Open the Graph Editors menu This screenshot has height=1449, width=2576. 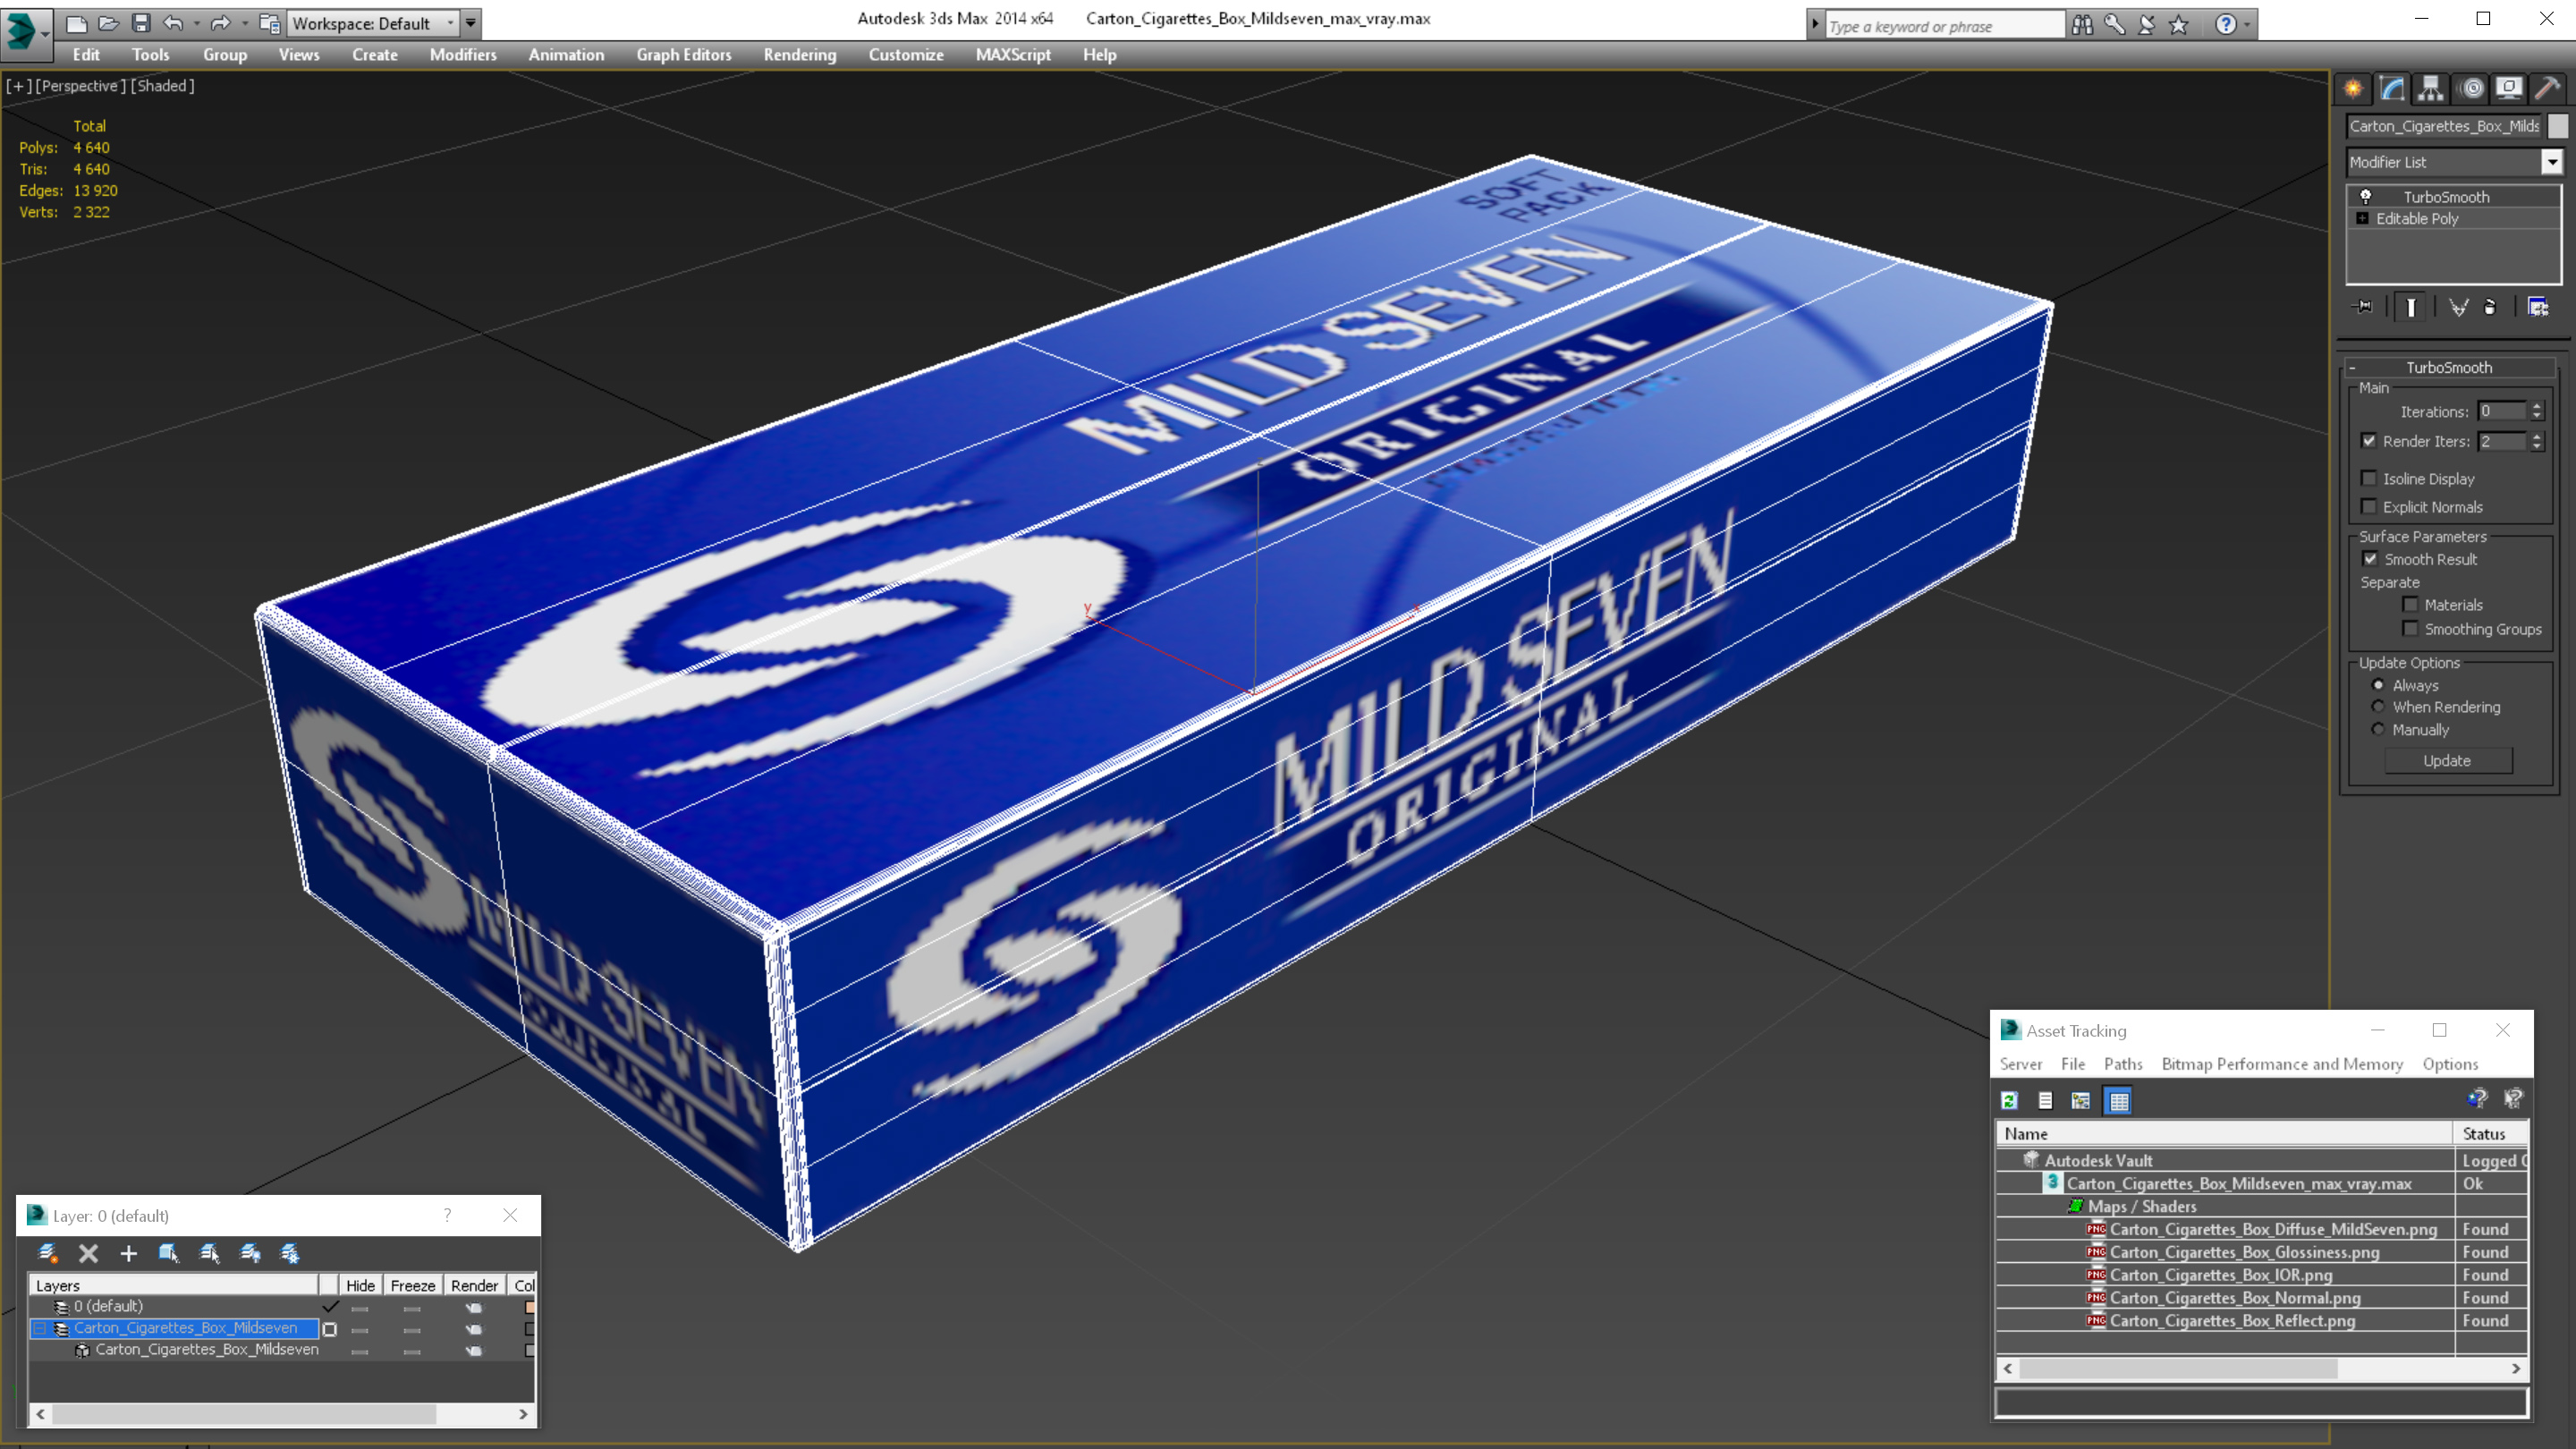point(684,55)
